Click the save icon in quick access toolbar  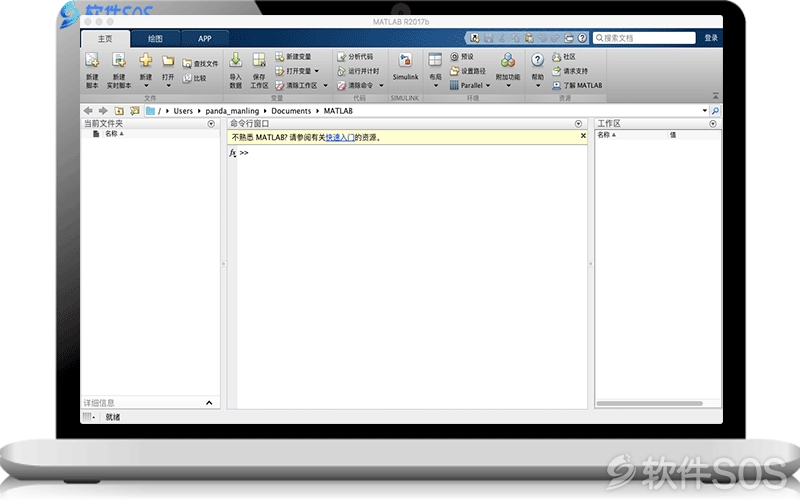click(488, 38)
